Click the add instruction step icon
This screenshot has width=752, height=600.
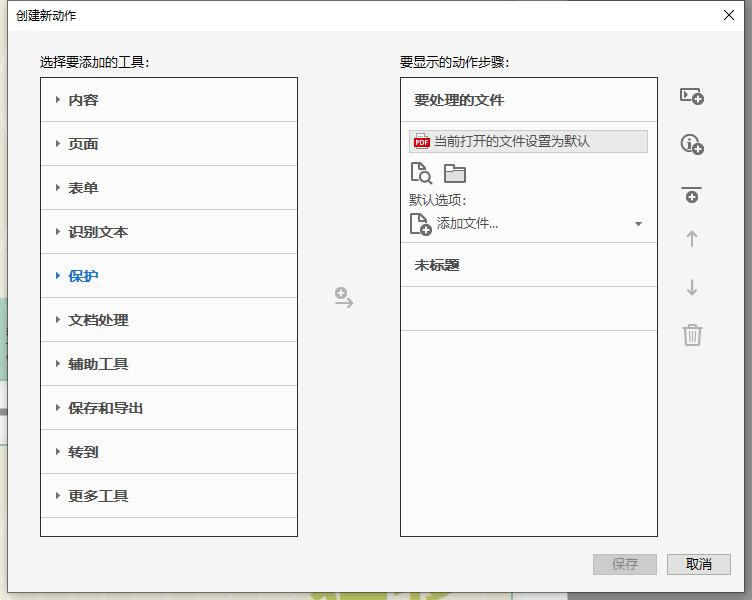tap(692, 96)
